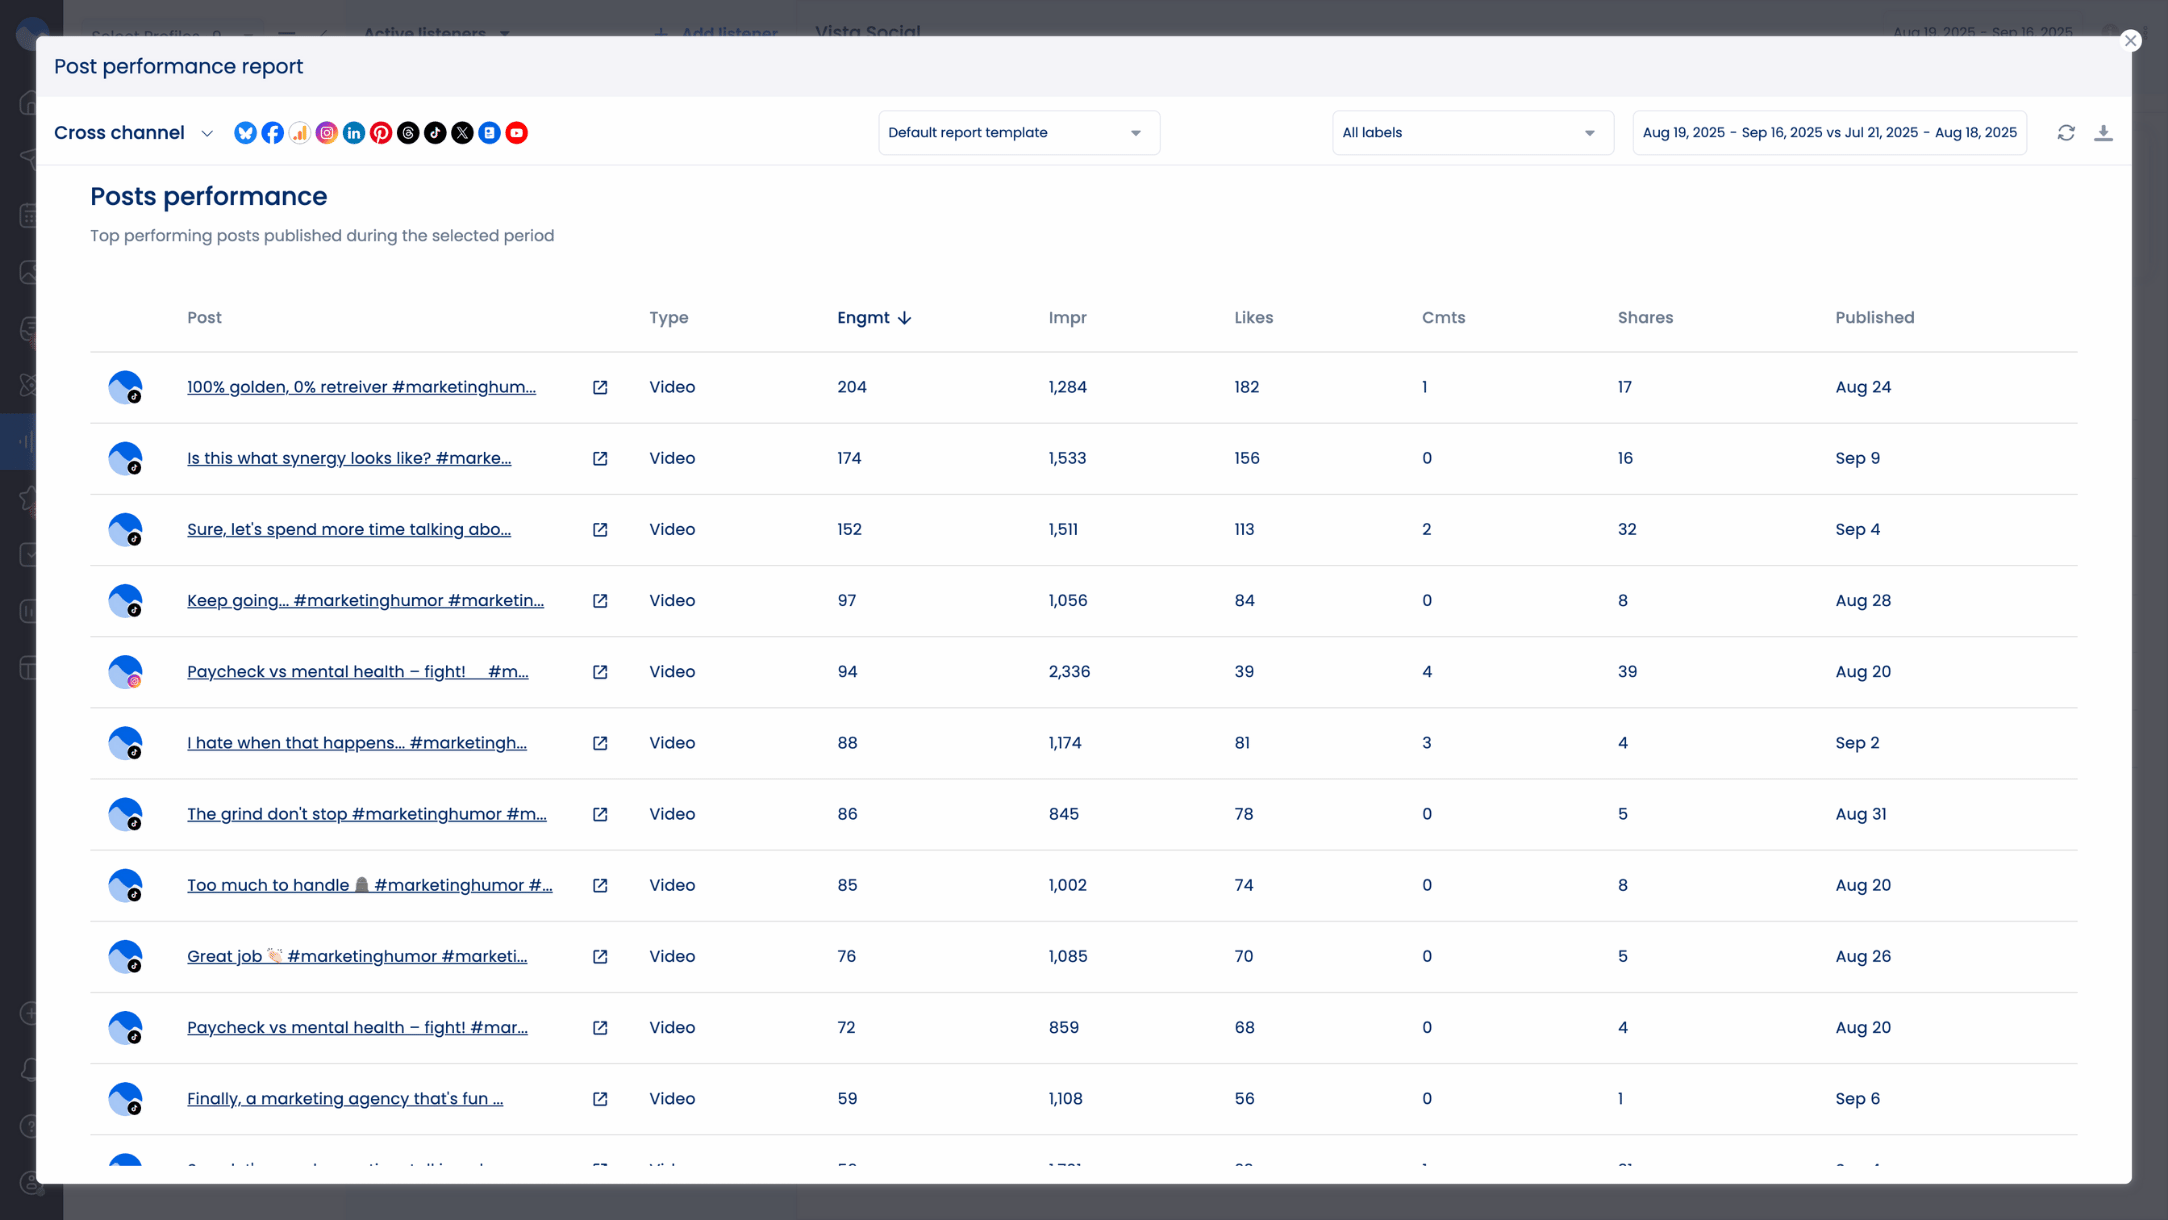This screenshot has width=2168, height=1220.
Task: Select the Pinterest channel icon
Action: click(x=381, y=132)
